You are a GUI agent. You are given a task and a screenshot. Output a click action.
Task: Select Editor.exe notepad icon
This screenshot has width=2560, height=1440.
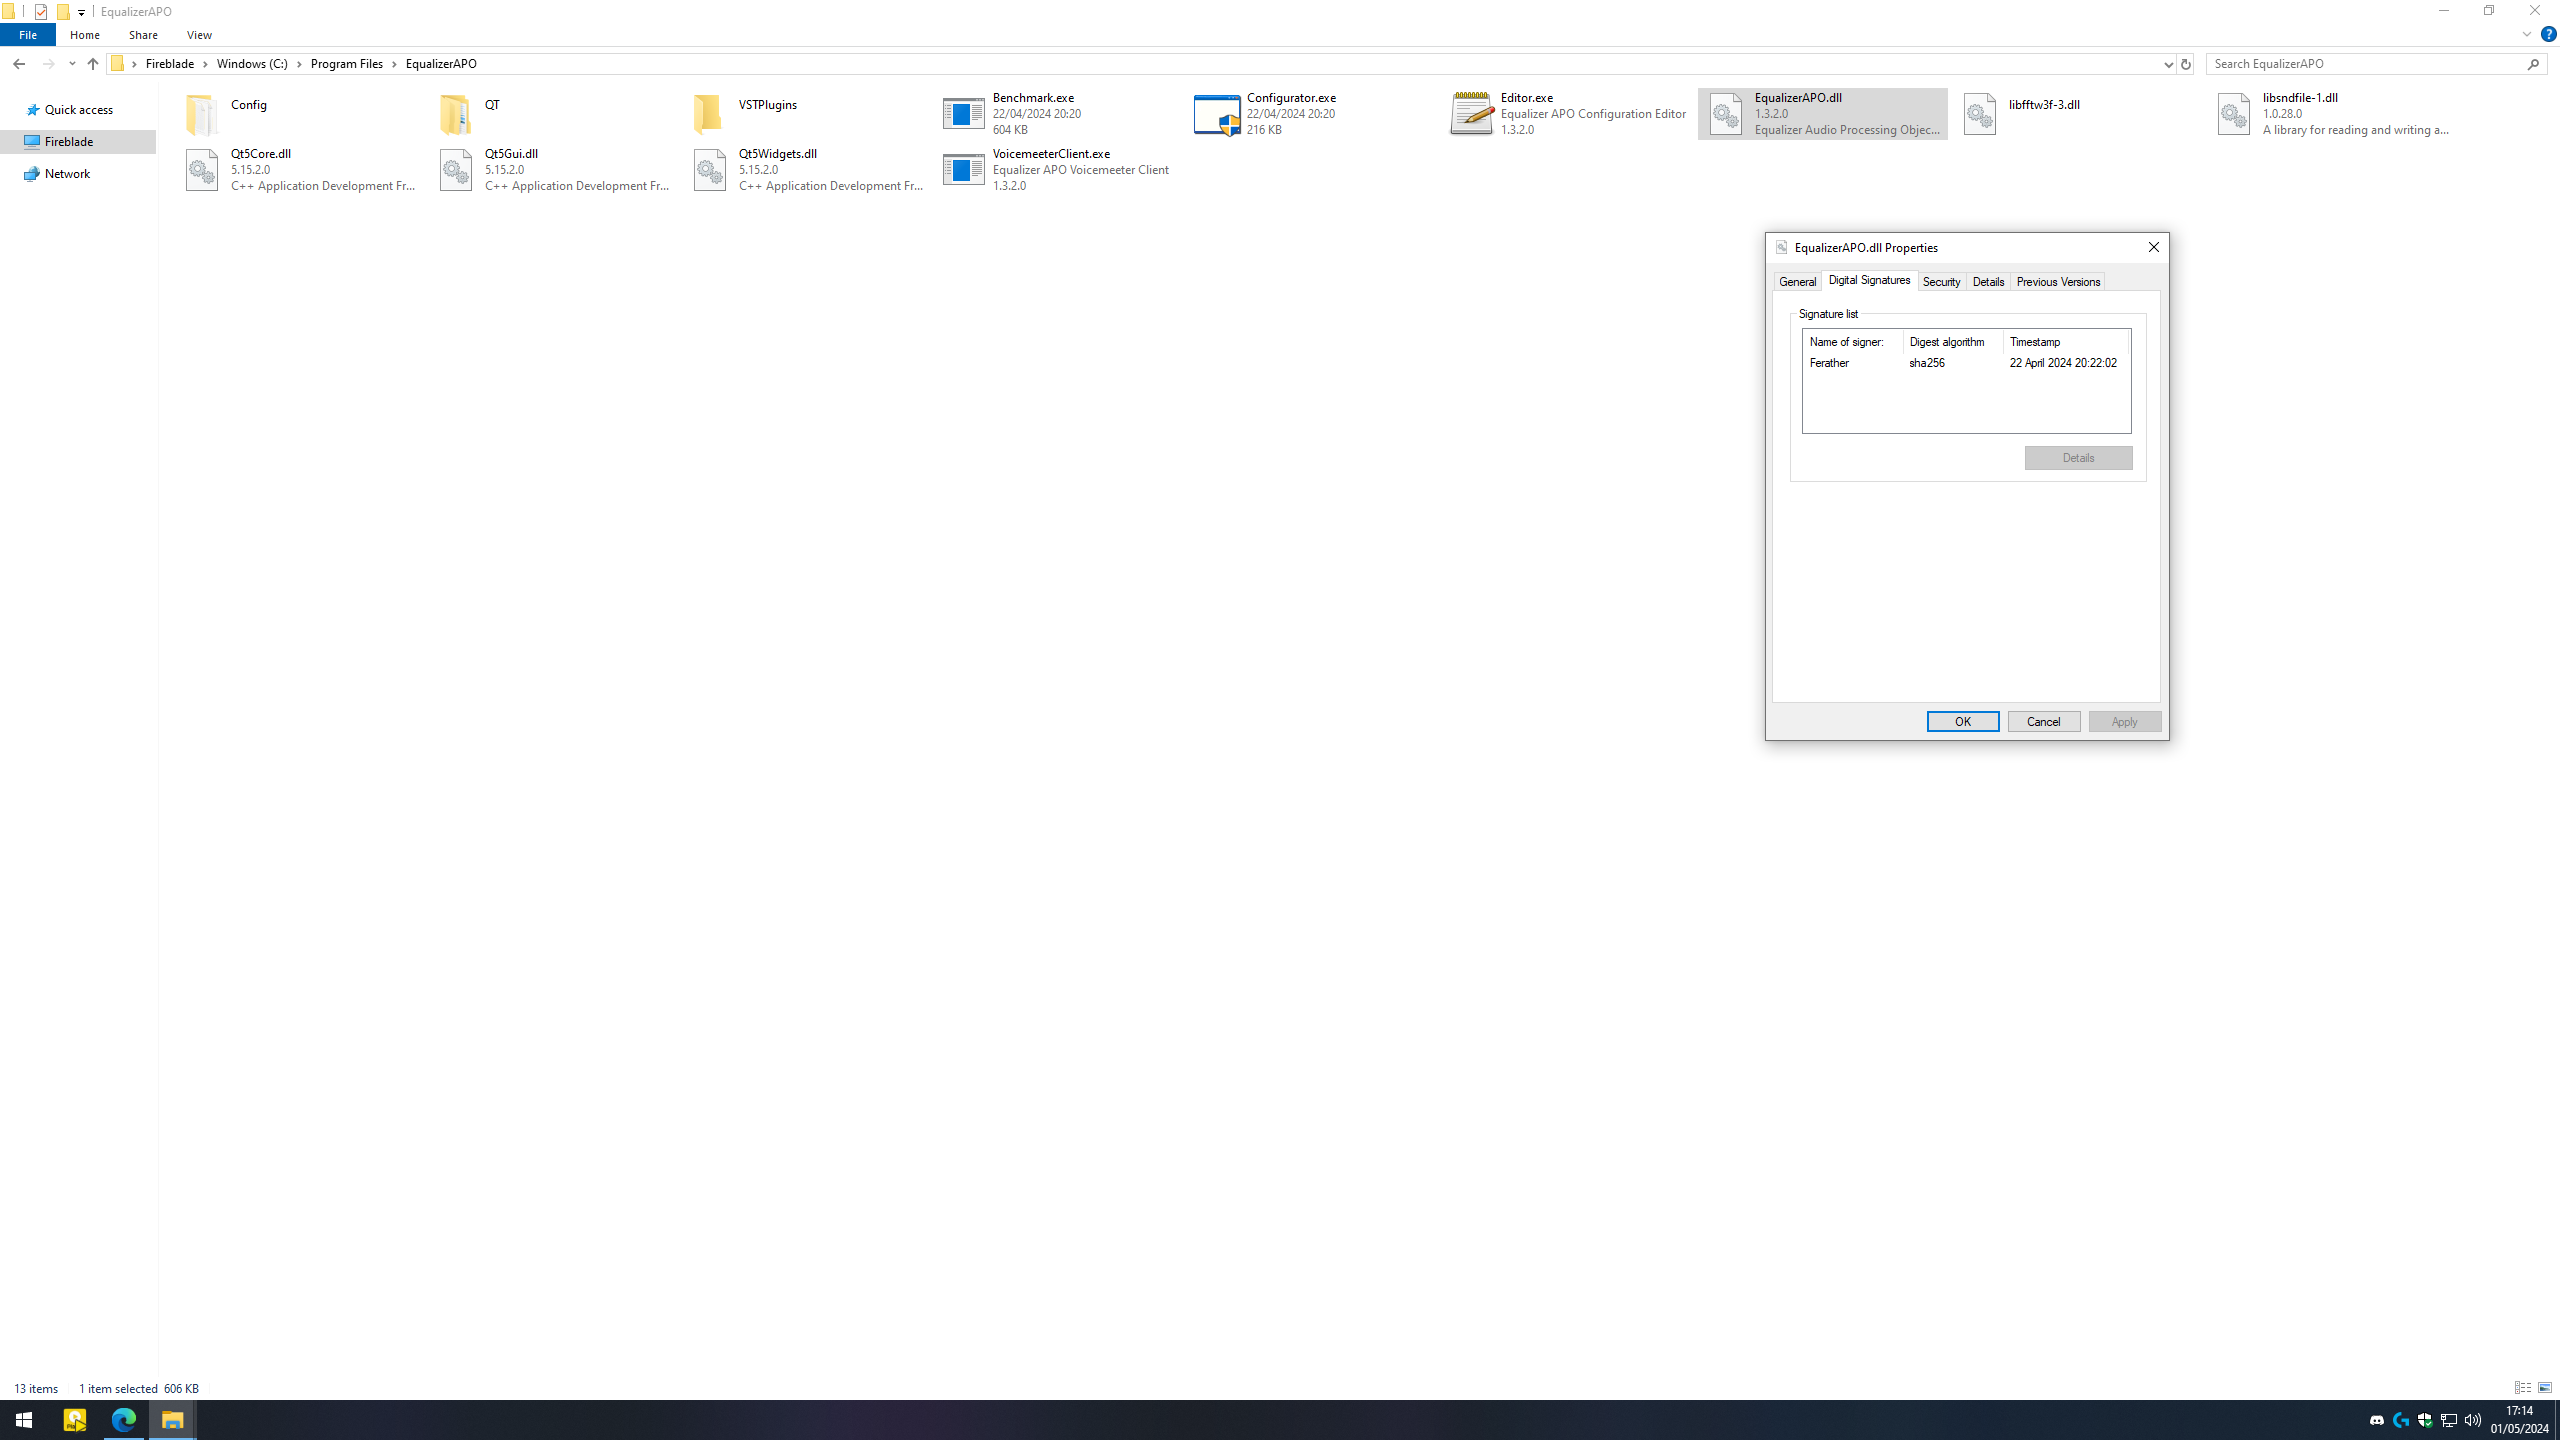point(1471,114)
